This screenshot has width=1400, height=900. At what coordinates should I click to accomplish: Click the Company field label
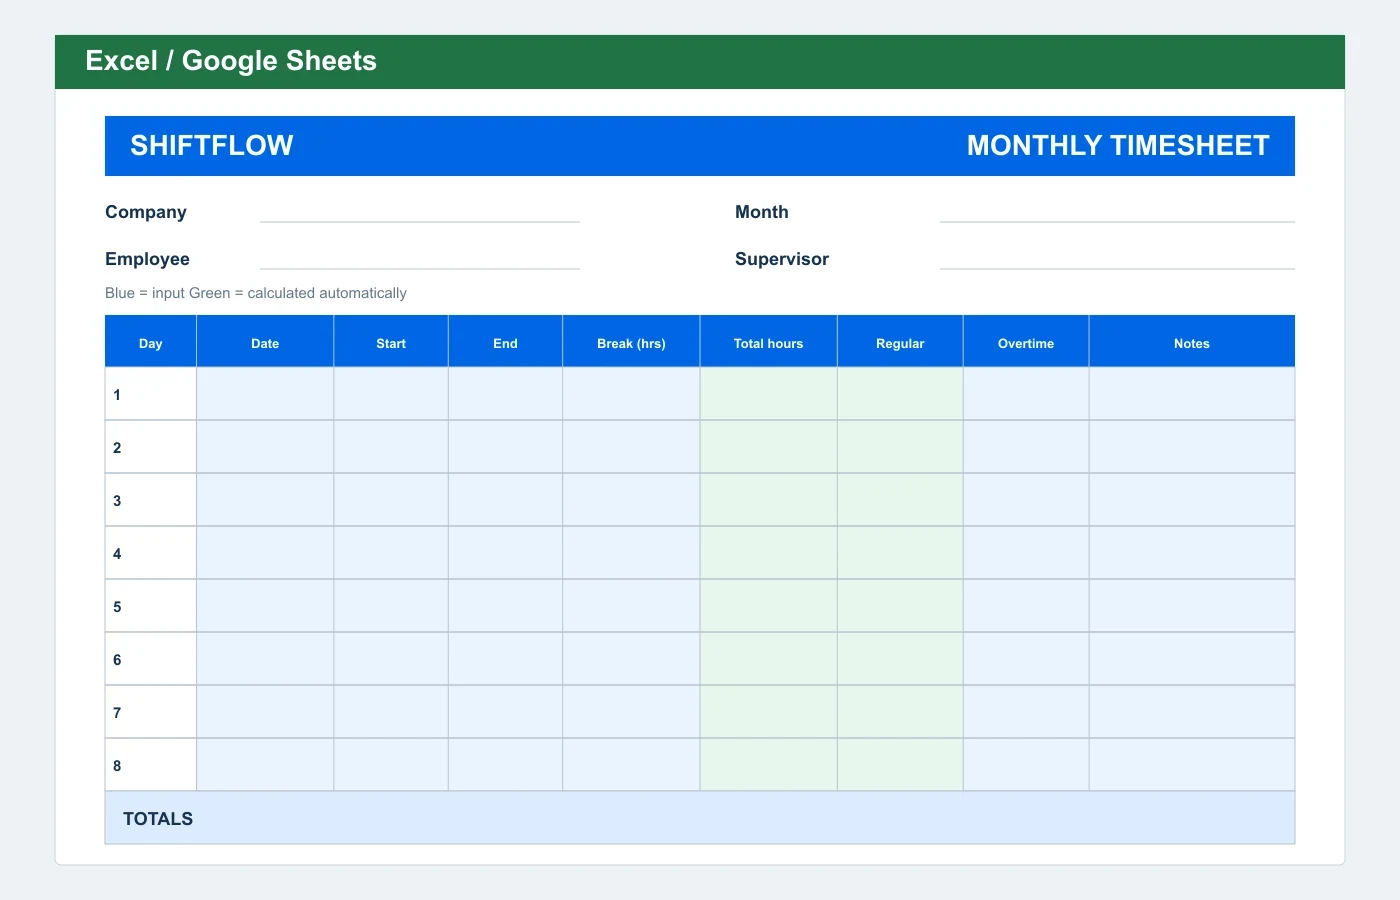[146, 212]
